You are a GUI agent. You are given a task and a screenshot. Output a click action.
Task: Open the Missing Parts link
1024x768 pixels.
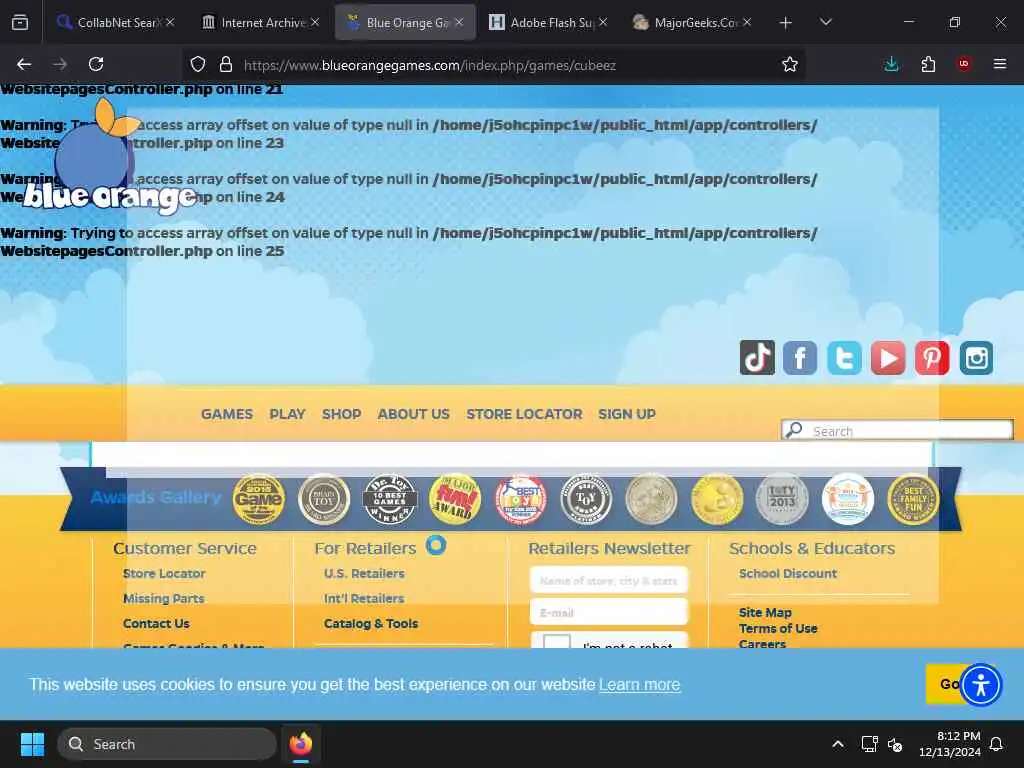(164, 598)
